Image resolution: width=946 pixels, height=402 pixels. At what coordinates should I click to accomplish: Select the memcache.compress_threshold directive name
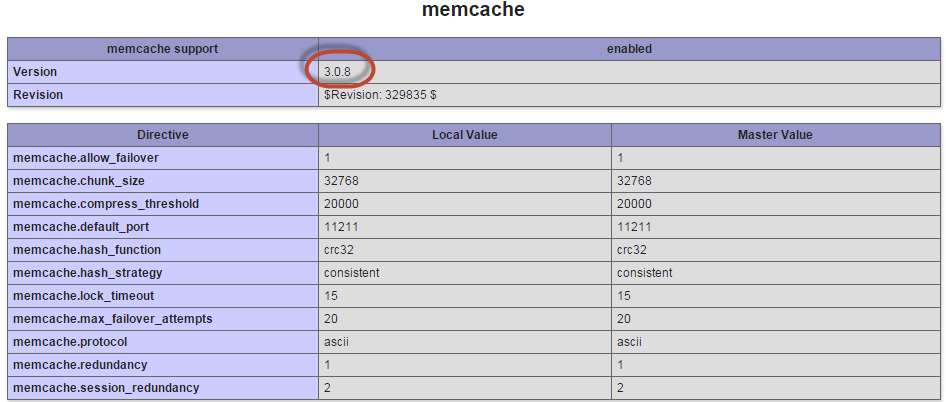click(106, 204)
